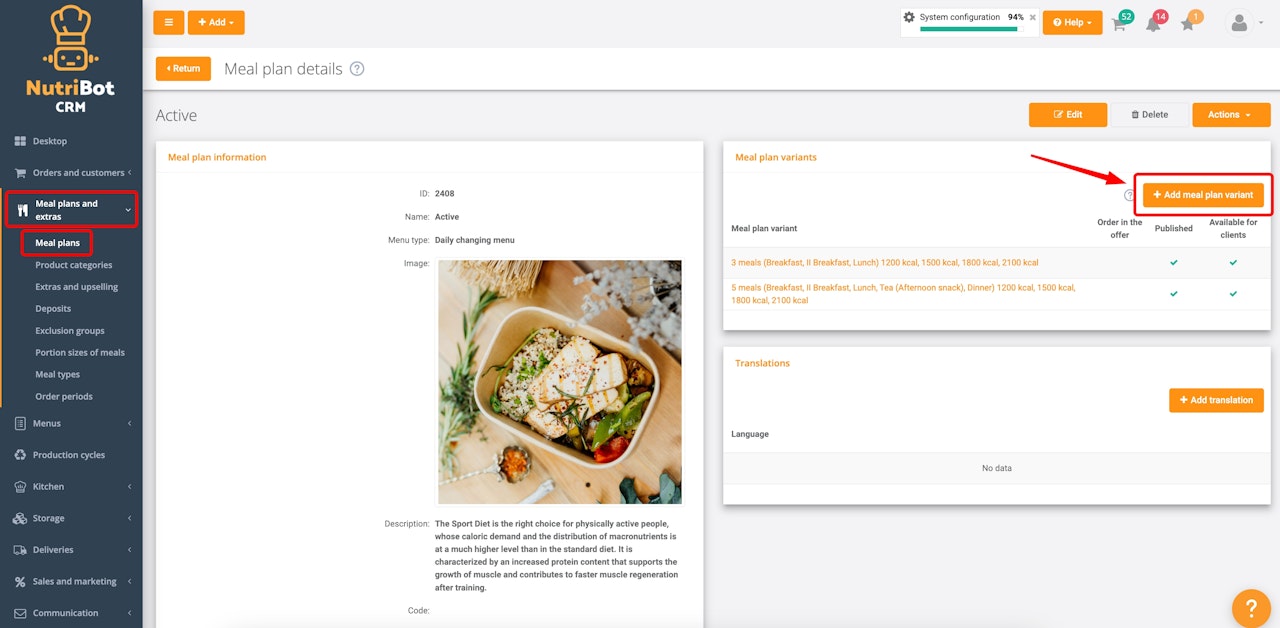Click Published checkmark for 3 meals variant
Image resolution: width=1280 pixels, height=628 pixels.
click(x=1174, y=263)
